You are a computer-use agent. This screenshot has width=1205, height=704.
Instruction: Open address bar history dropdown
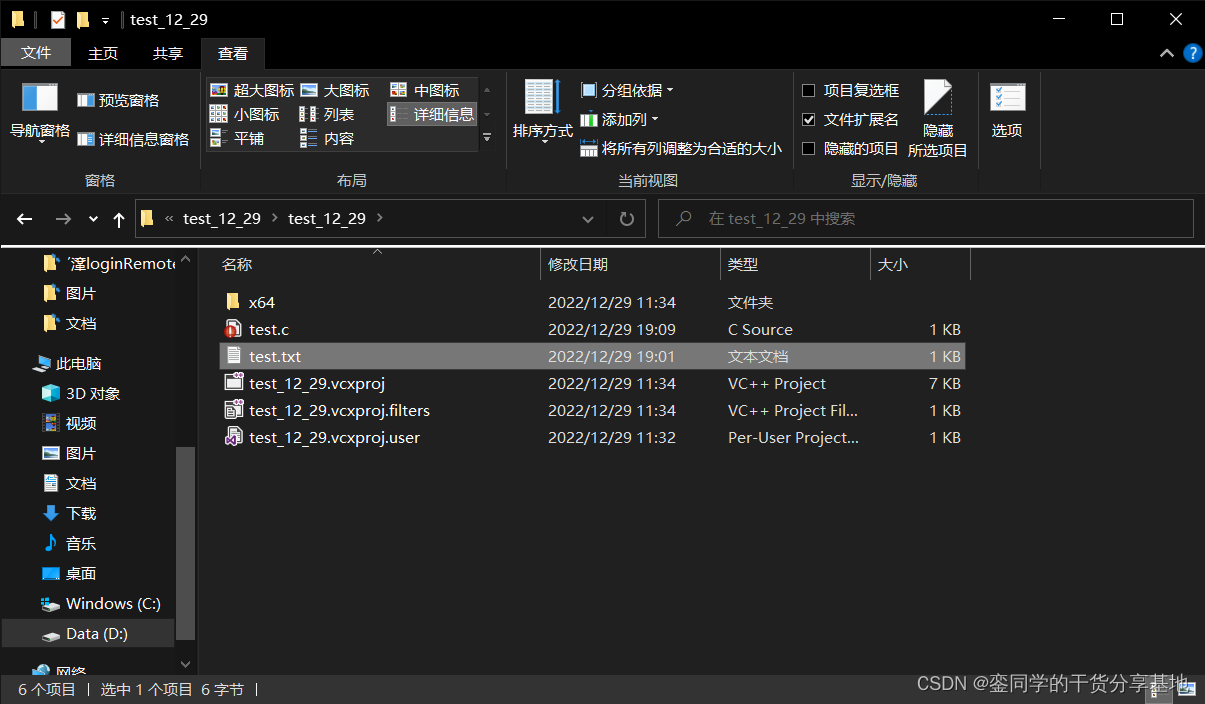pos(589,218)
